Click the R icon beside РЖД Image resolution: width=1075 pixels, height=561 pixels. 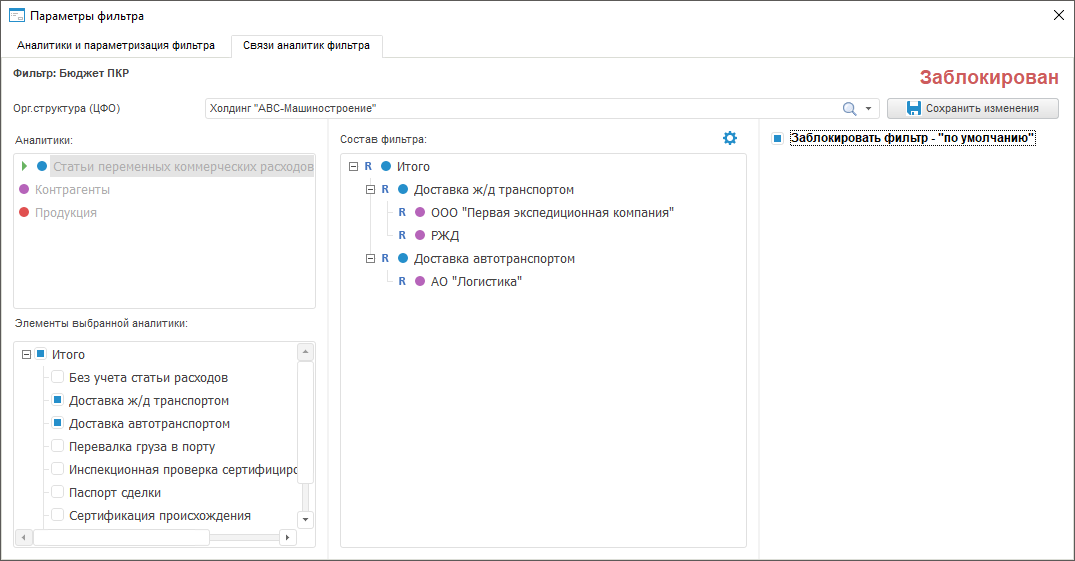click(403, 235)
